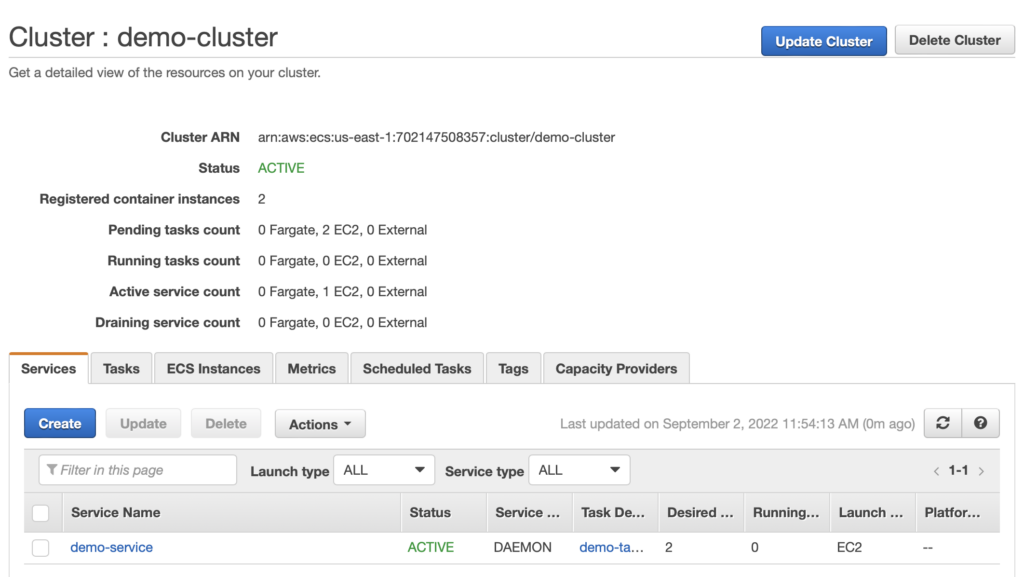Switch to the Tasks tab
The height and width of the screenshot is (577, 1024).
click(x=121, y=369)
